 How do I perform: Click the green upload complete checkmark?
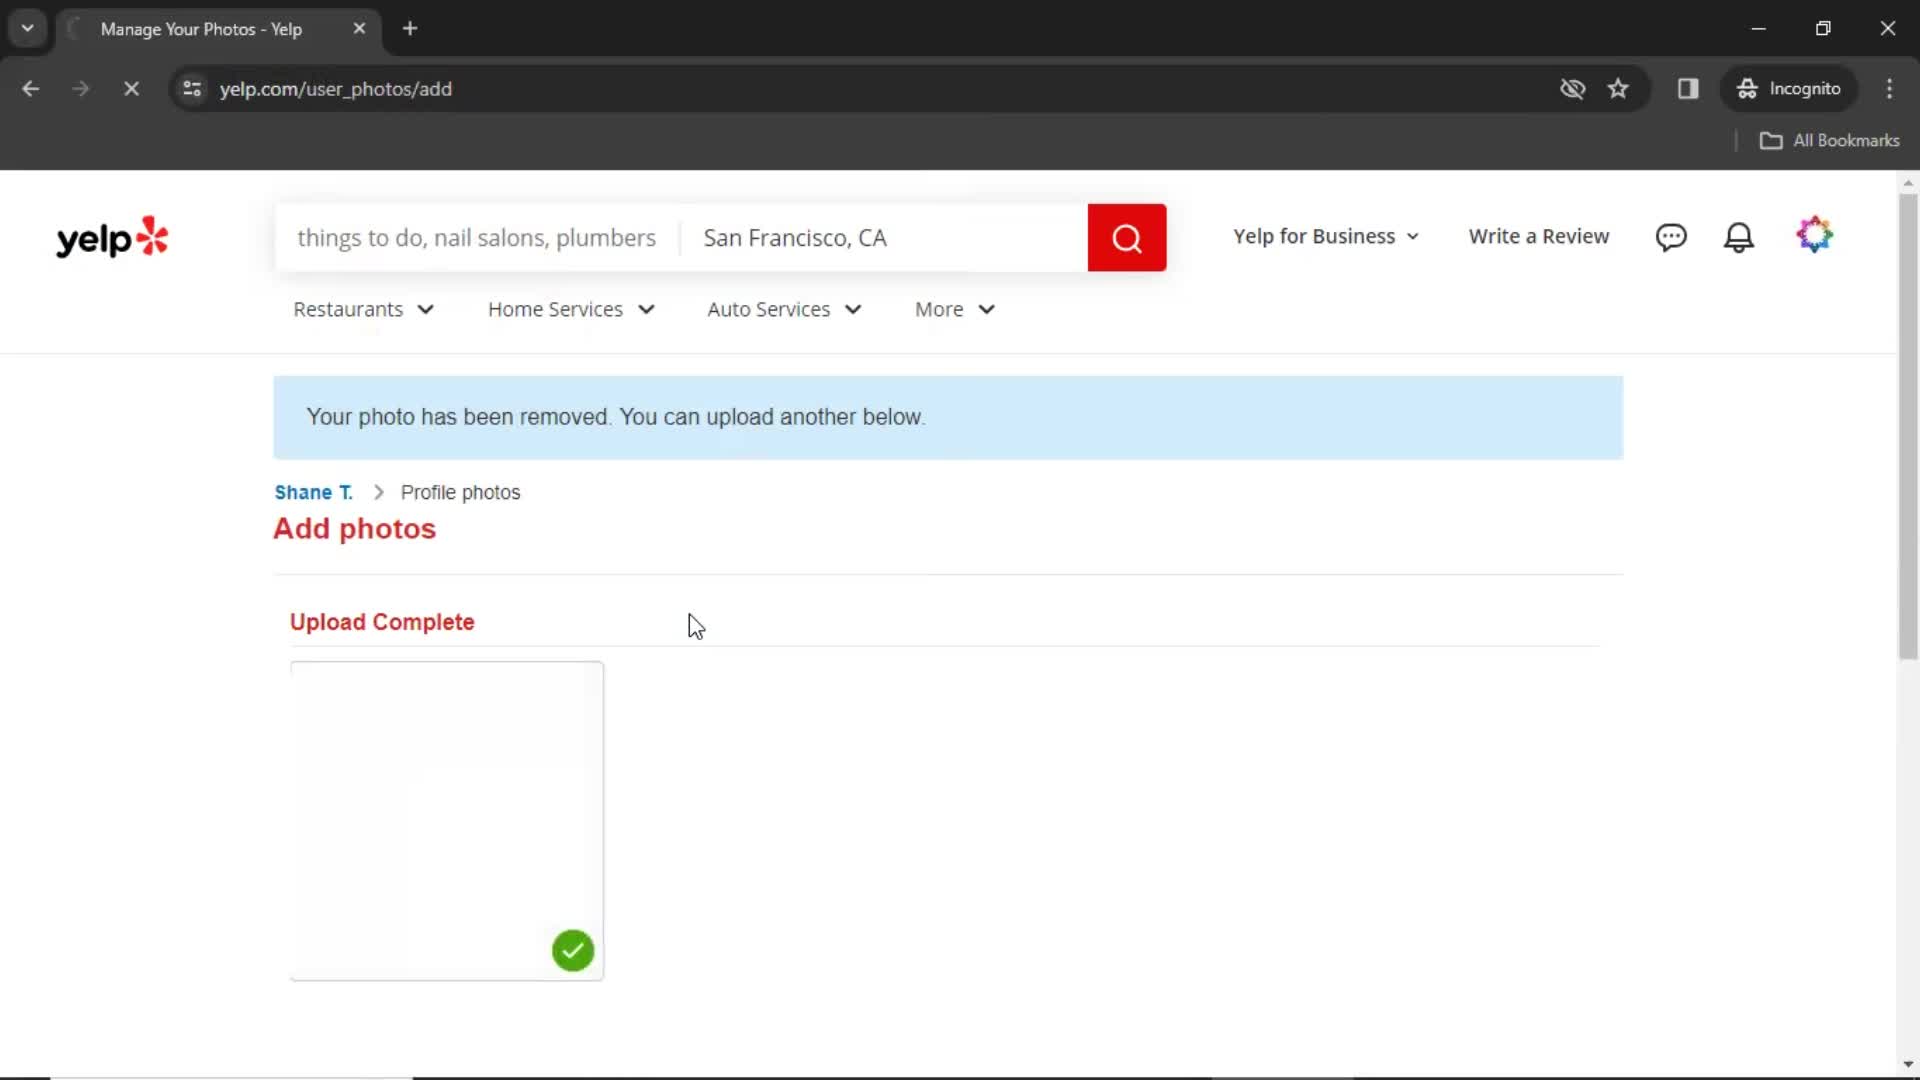573,950
